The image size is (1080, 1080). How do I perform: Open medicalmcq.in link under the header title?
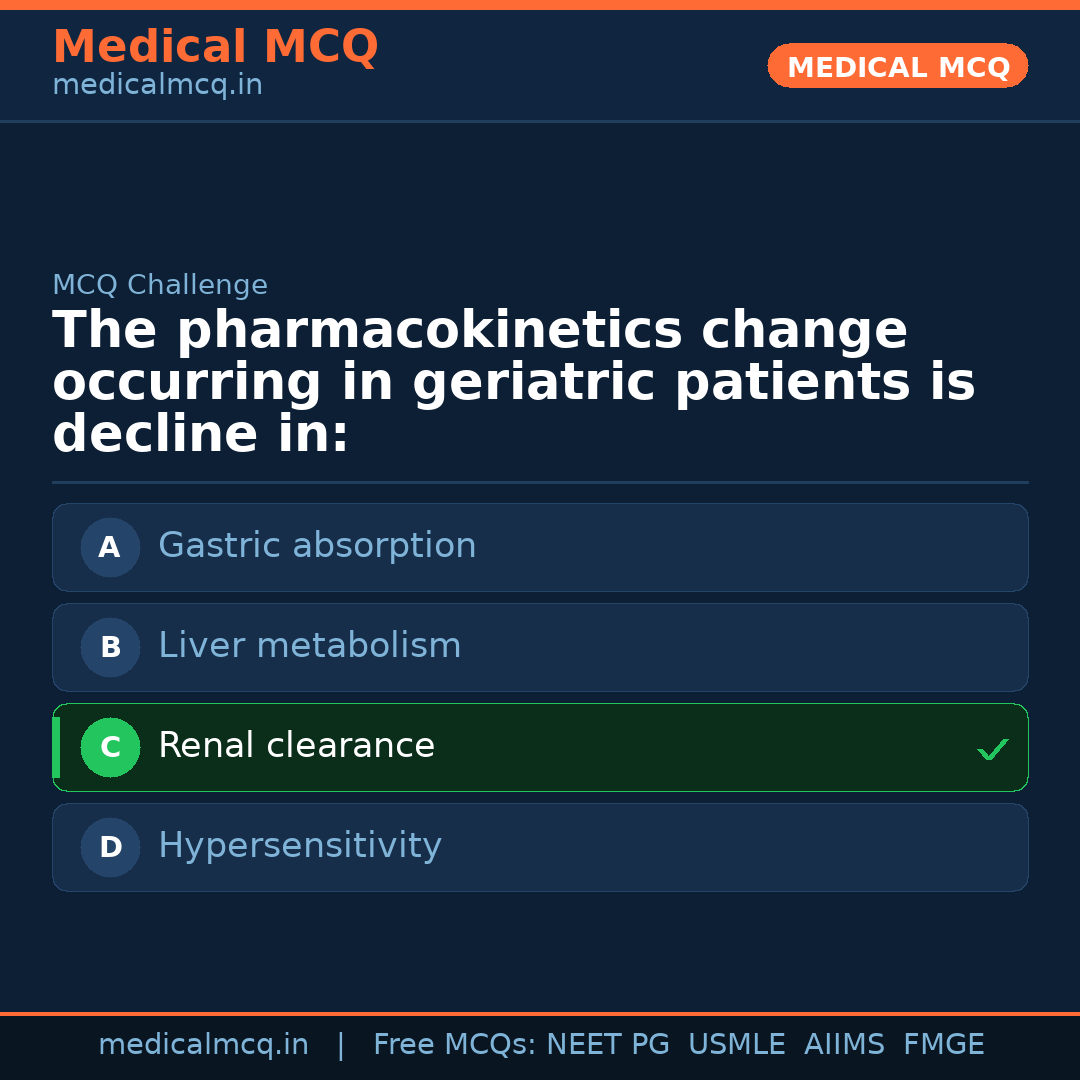(157, 85)
